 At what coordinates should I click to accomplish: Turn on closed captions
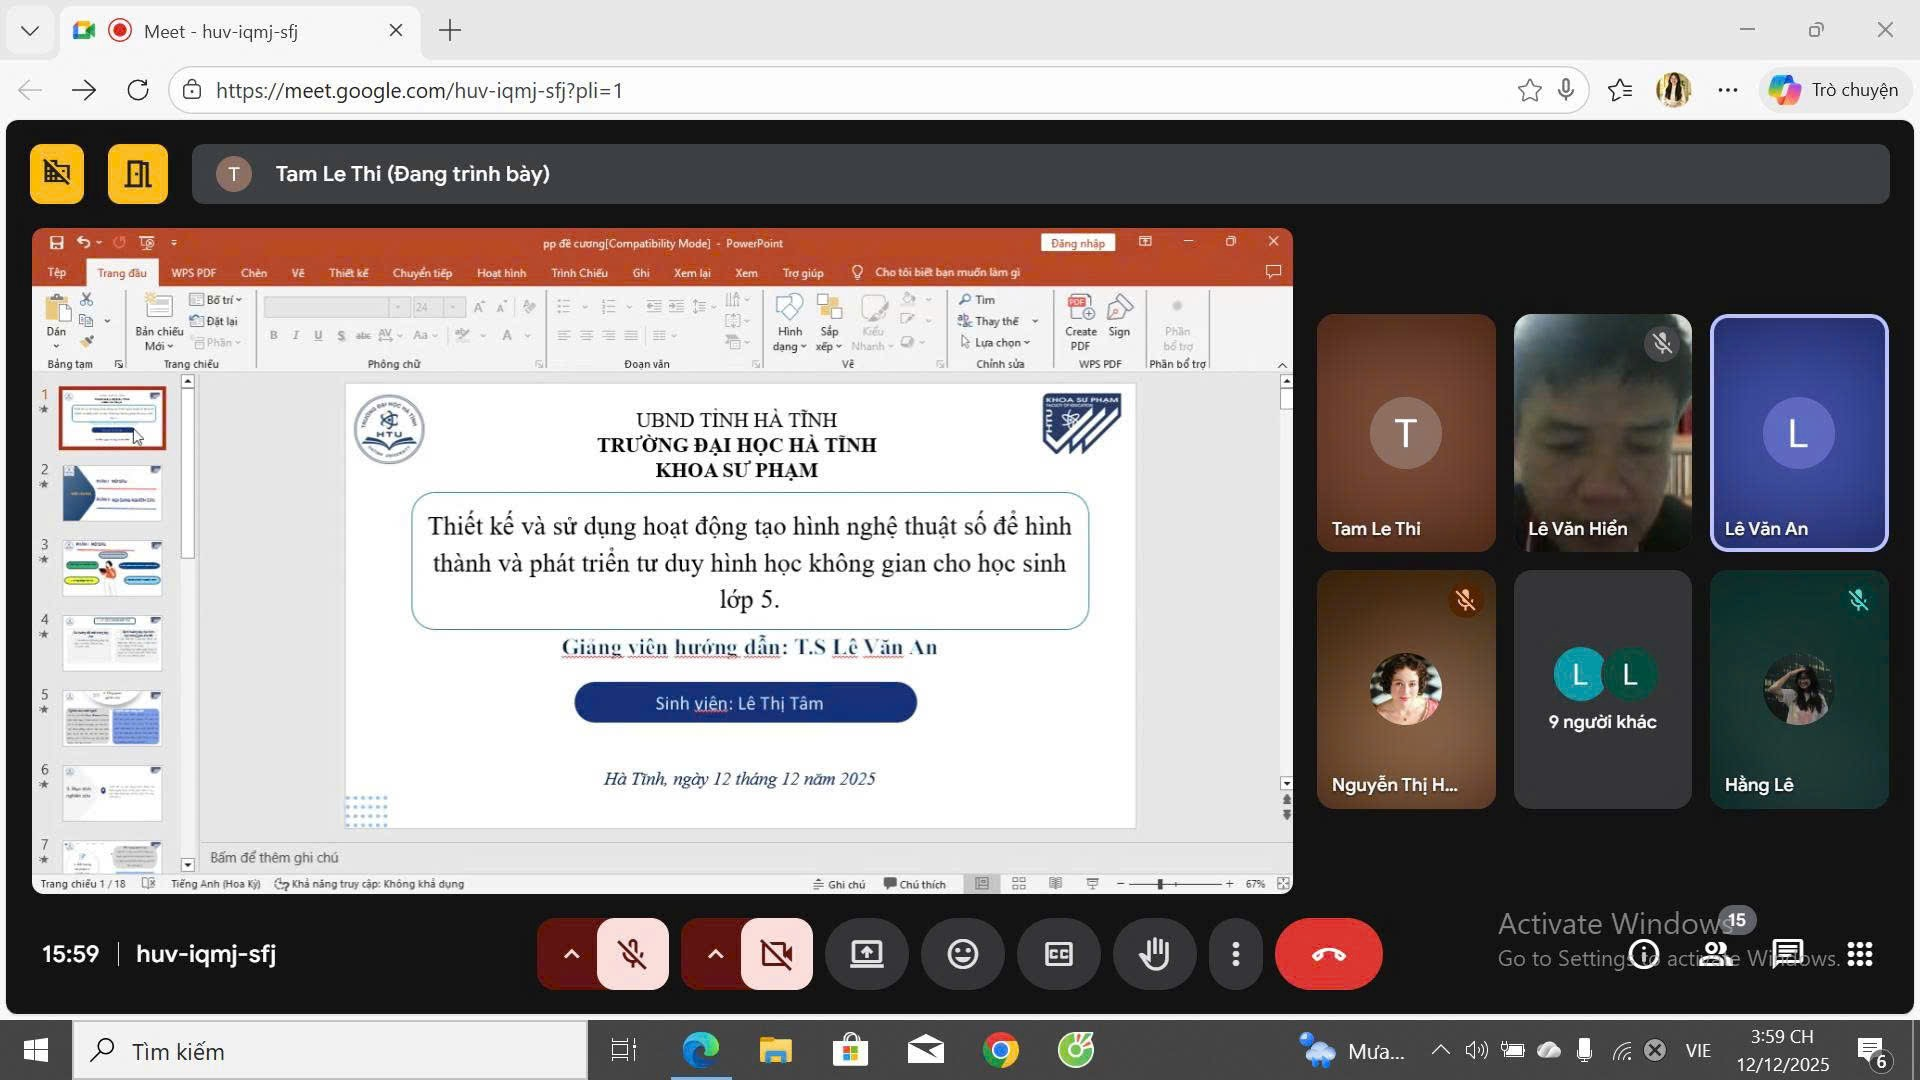click(1058, 954)
